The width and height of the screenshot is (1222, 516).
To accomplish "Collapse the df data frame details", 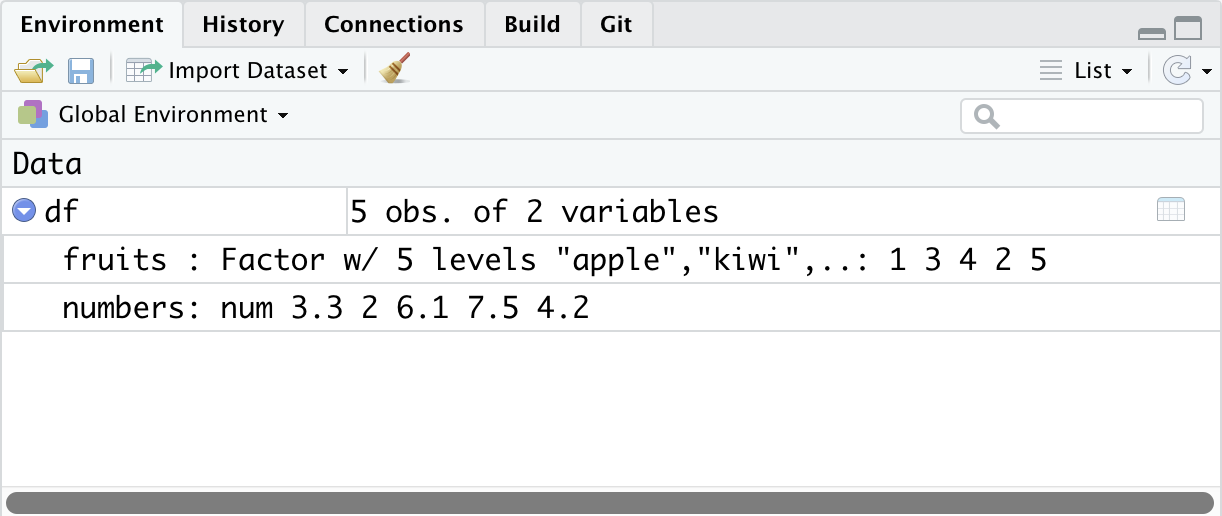I will coord(23,211).
